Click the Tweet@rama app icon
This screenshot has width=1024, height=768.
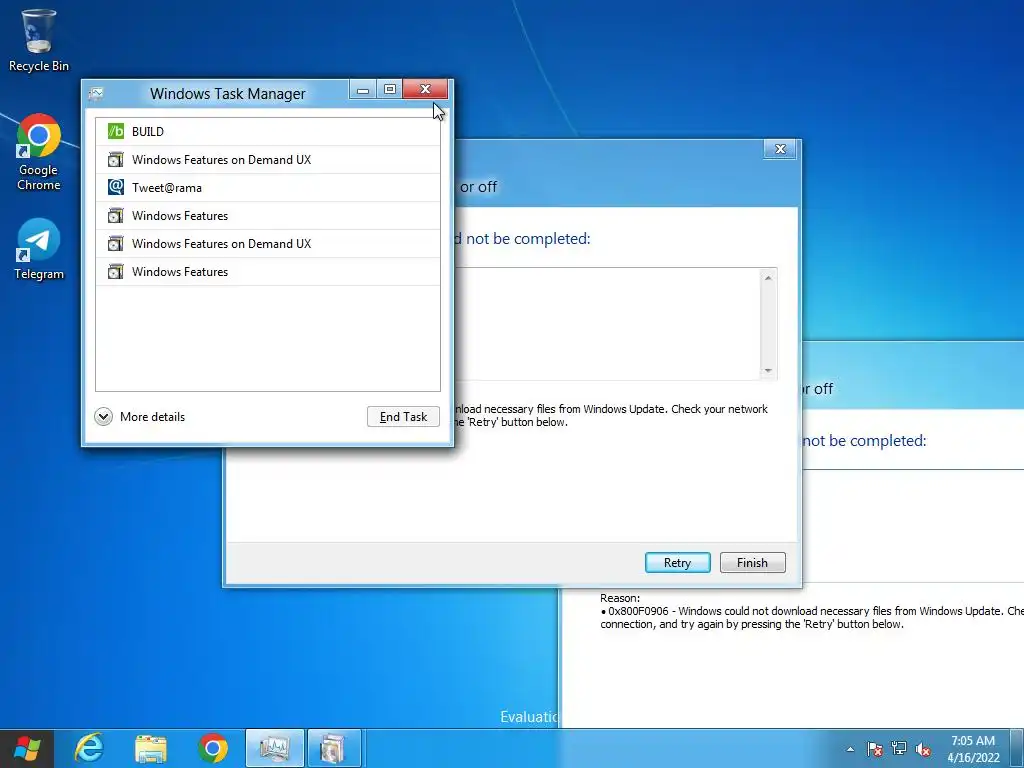(x=116, y=187)
